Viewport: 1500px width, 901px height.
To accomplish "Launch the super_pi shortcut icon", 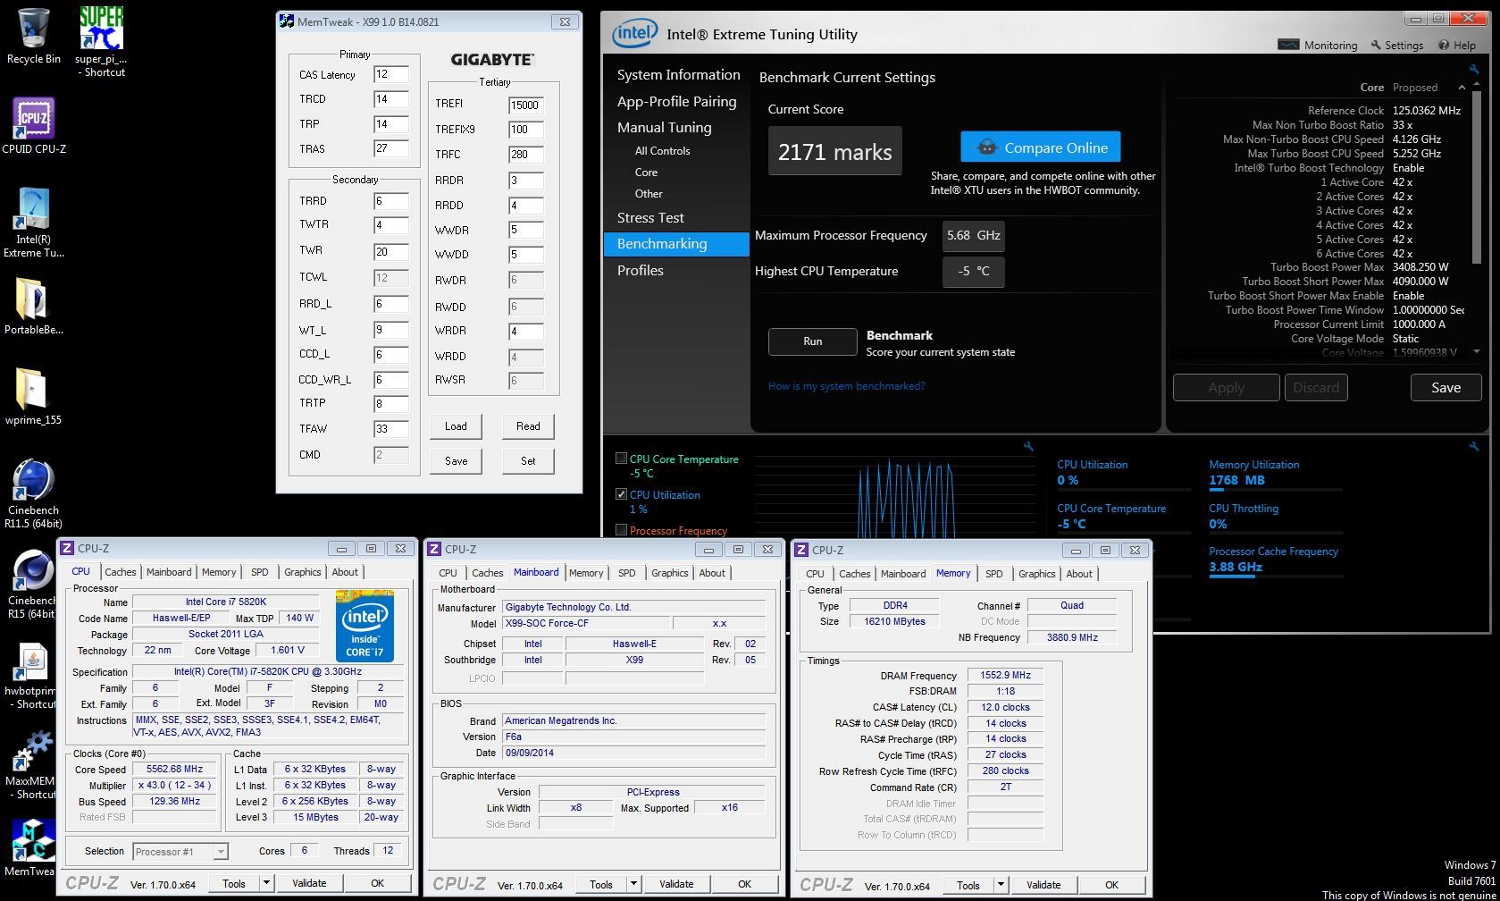I will (101, 28).
